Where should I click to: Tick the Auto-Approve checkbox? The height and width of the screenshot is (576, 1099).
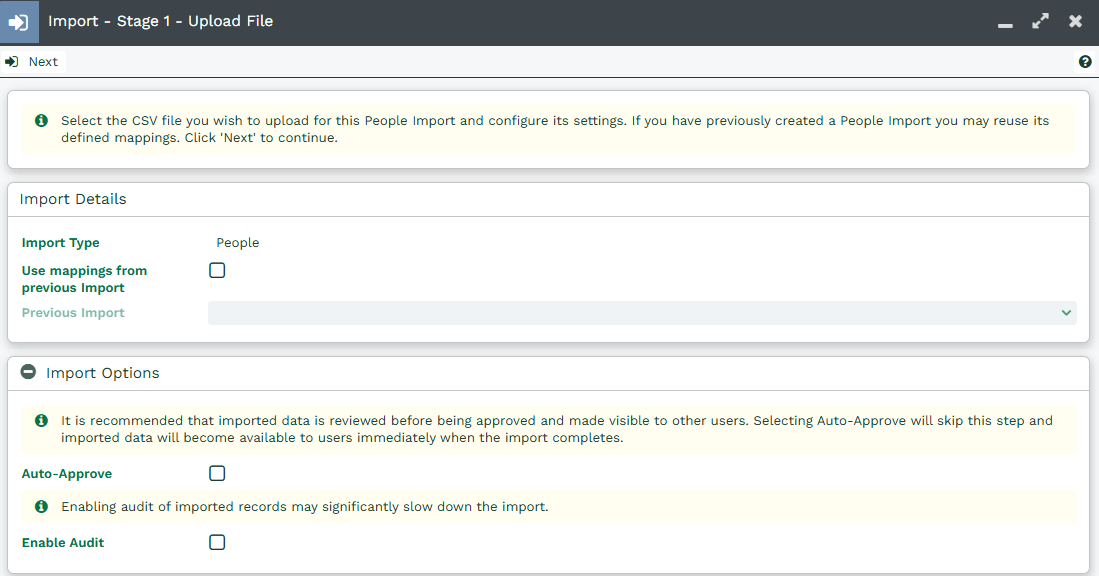pyautogui.click(x=217, y=473)
